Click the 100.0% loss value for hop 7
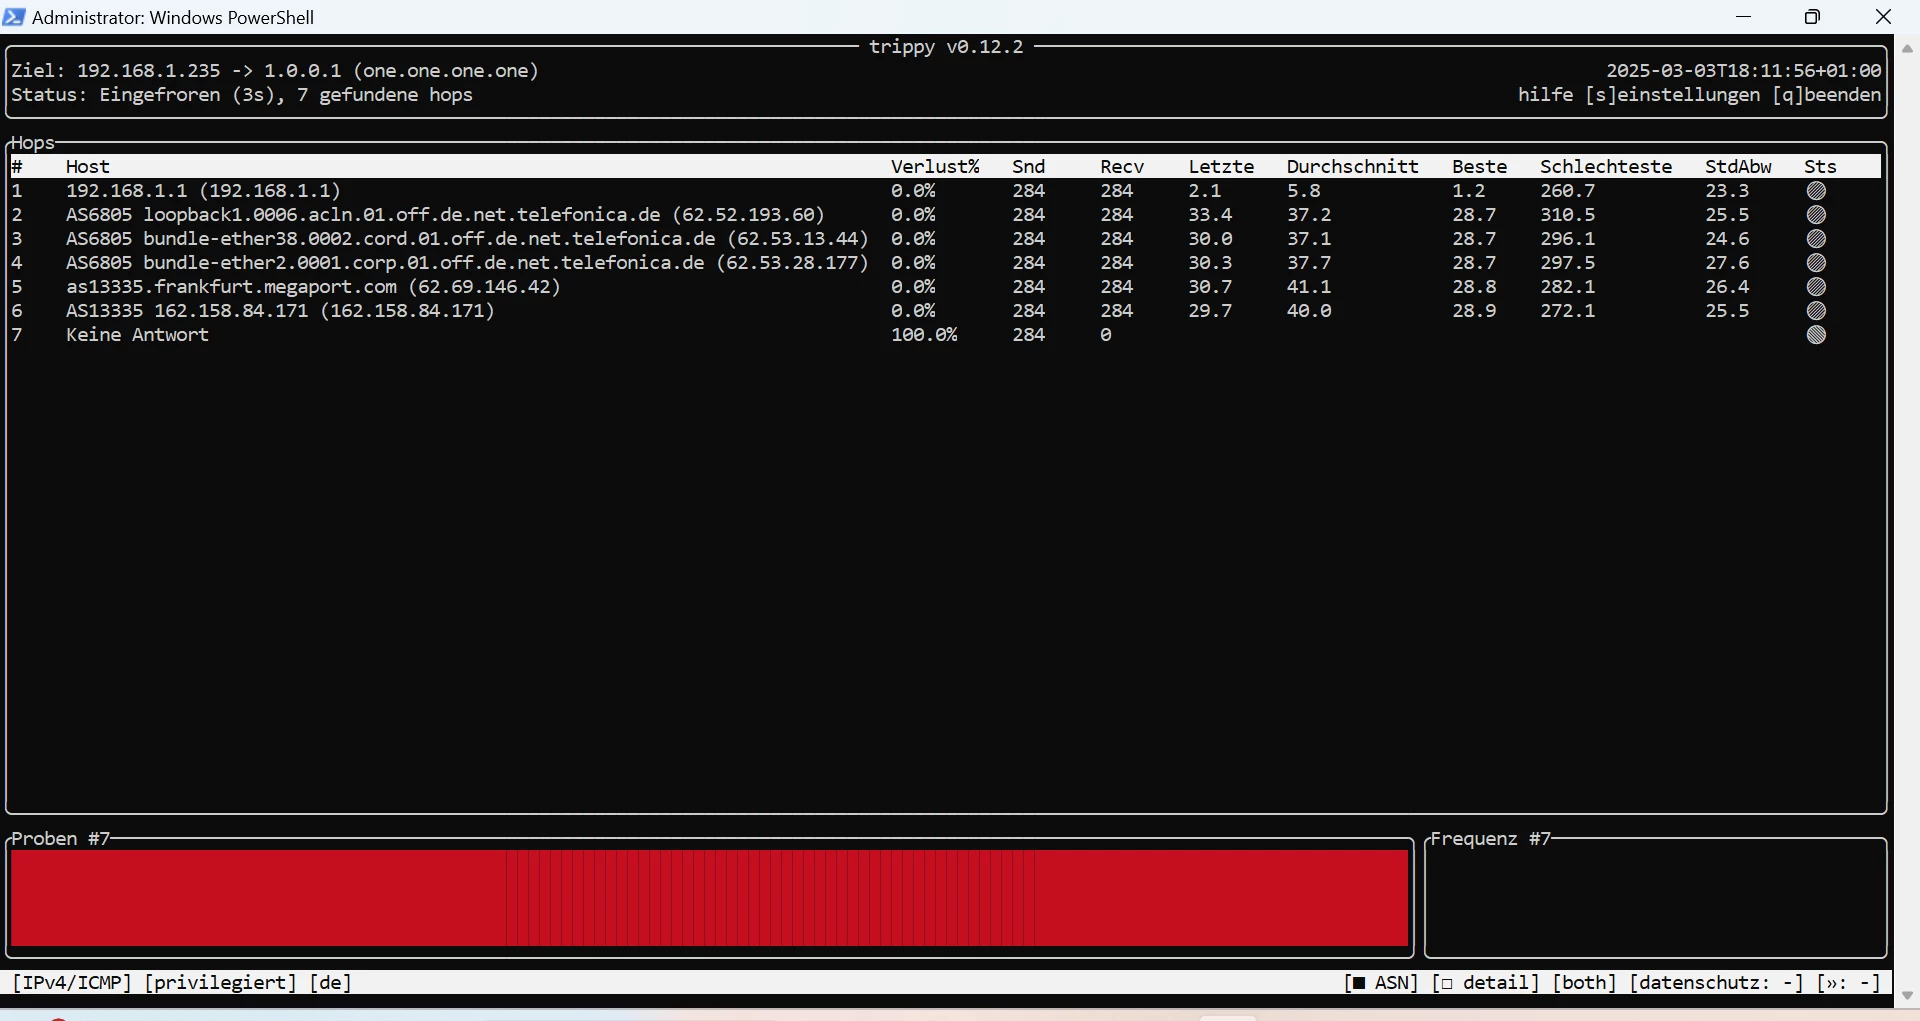The image size is (1920, 1021). tap(925, 335)
